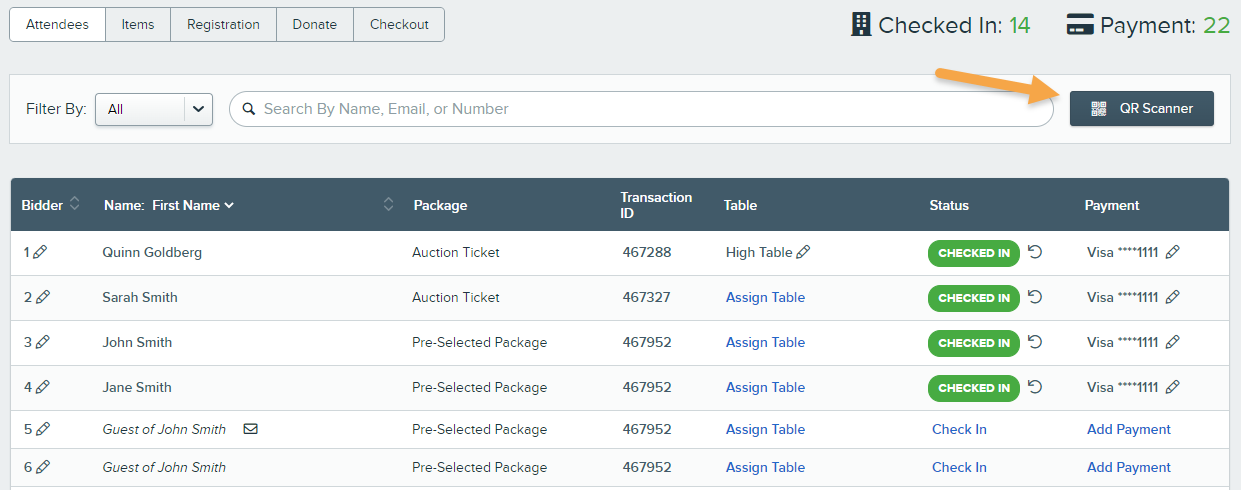Assign Table for John Smith
The image size is (1241, 490).
pos(765,343)
